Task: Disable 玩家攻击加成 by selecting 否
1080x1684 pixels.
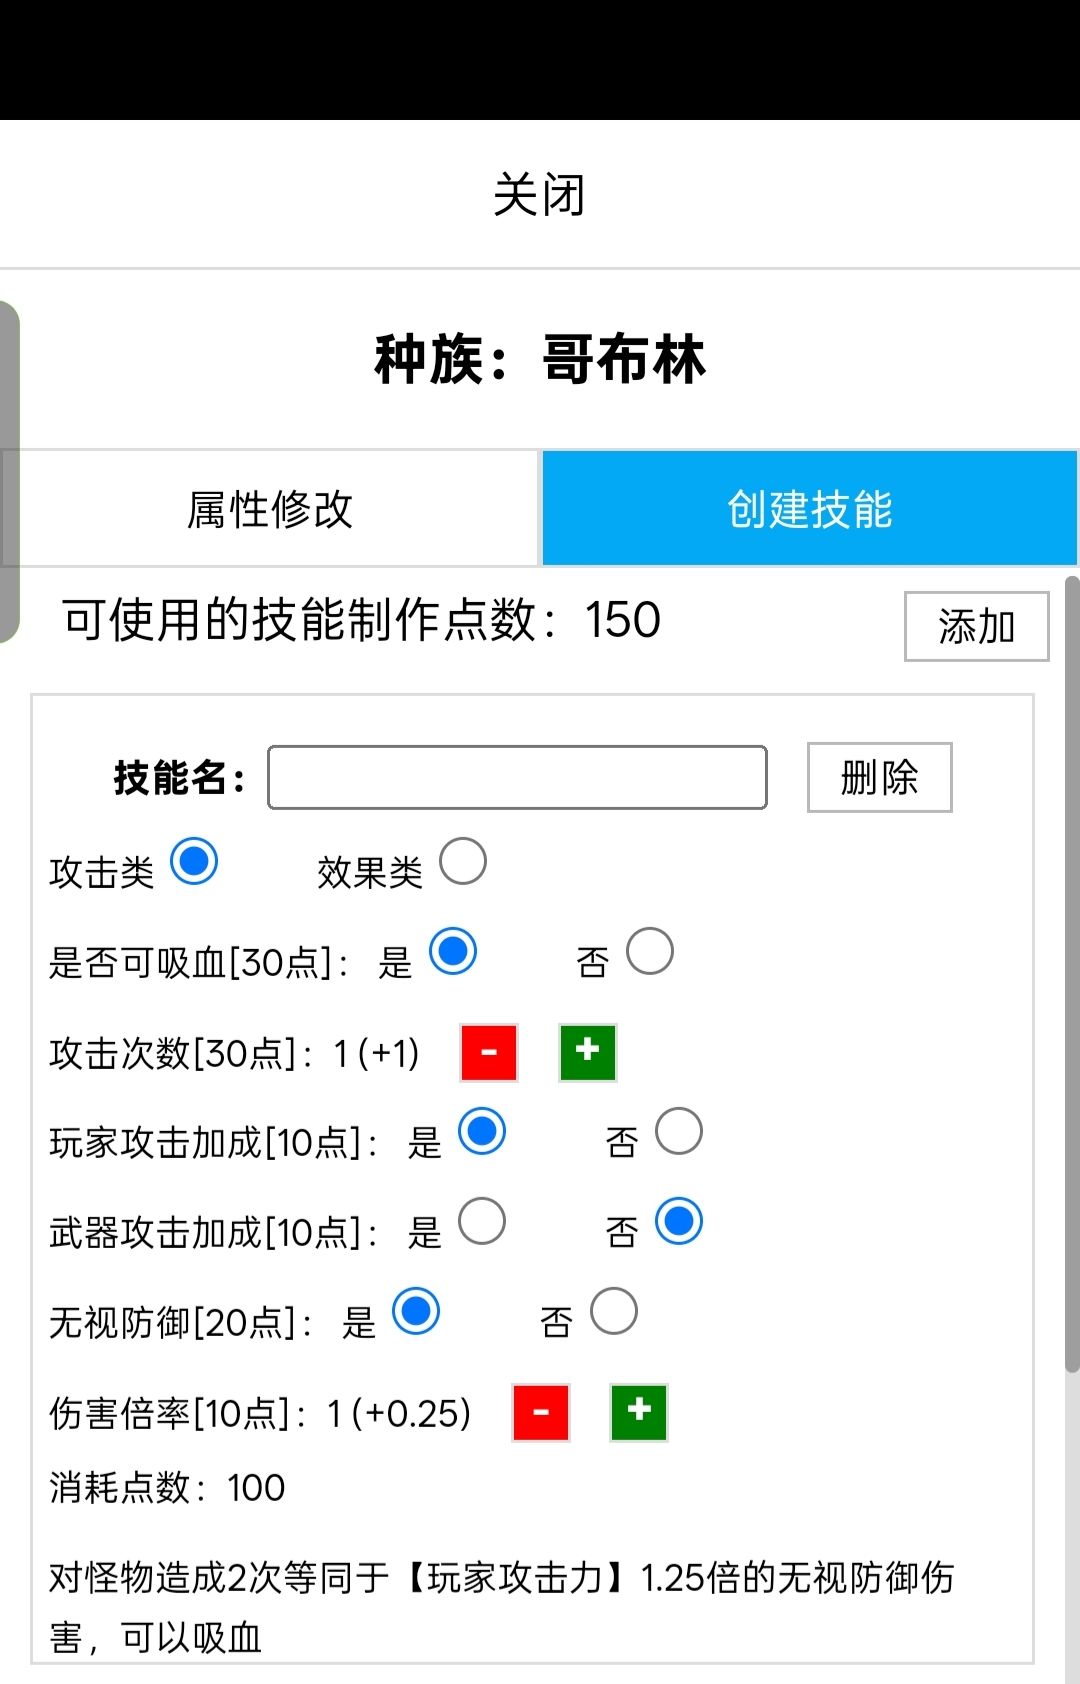Action: pyautogui.click(x=679, y=1131)
